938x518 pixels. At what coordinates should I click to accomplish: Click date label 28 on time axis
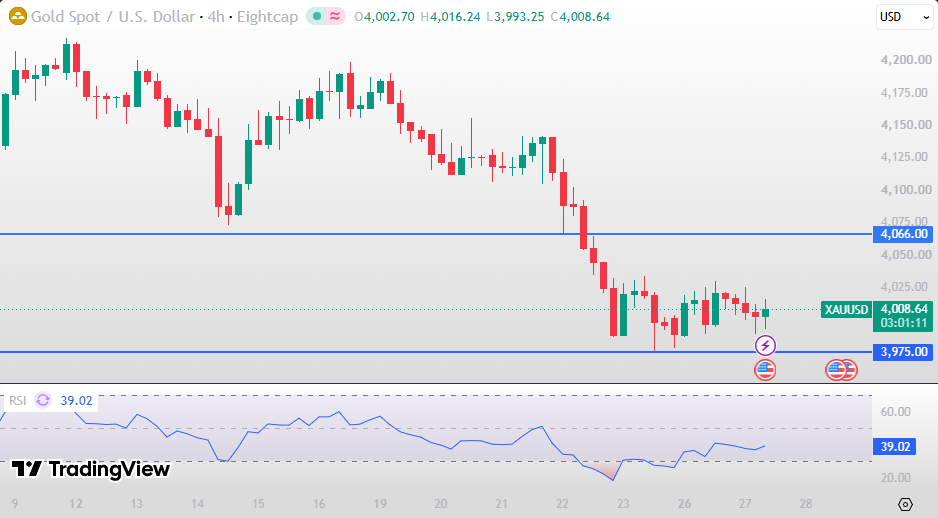coord(806,504)
